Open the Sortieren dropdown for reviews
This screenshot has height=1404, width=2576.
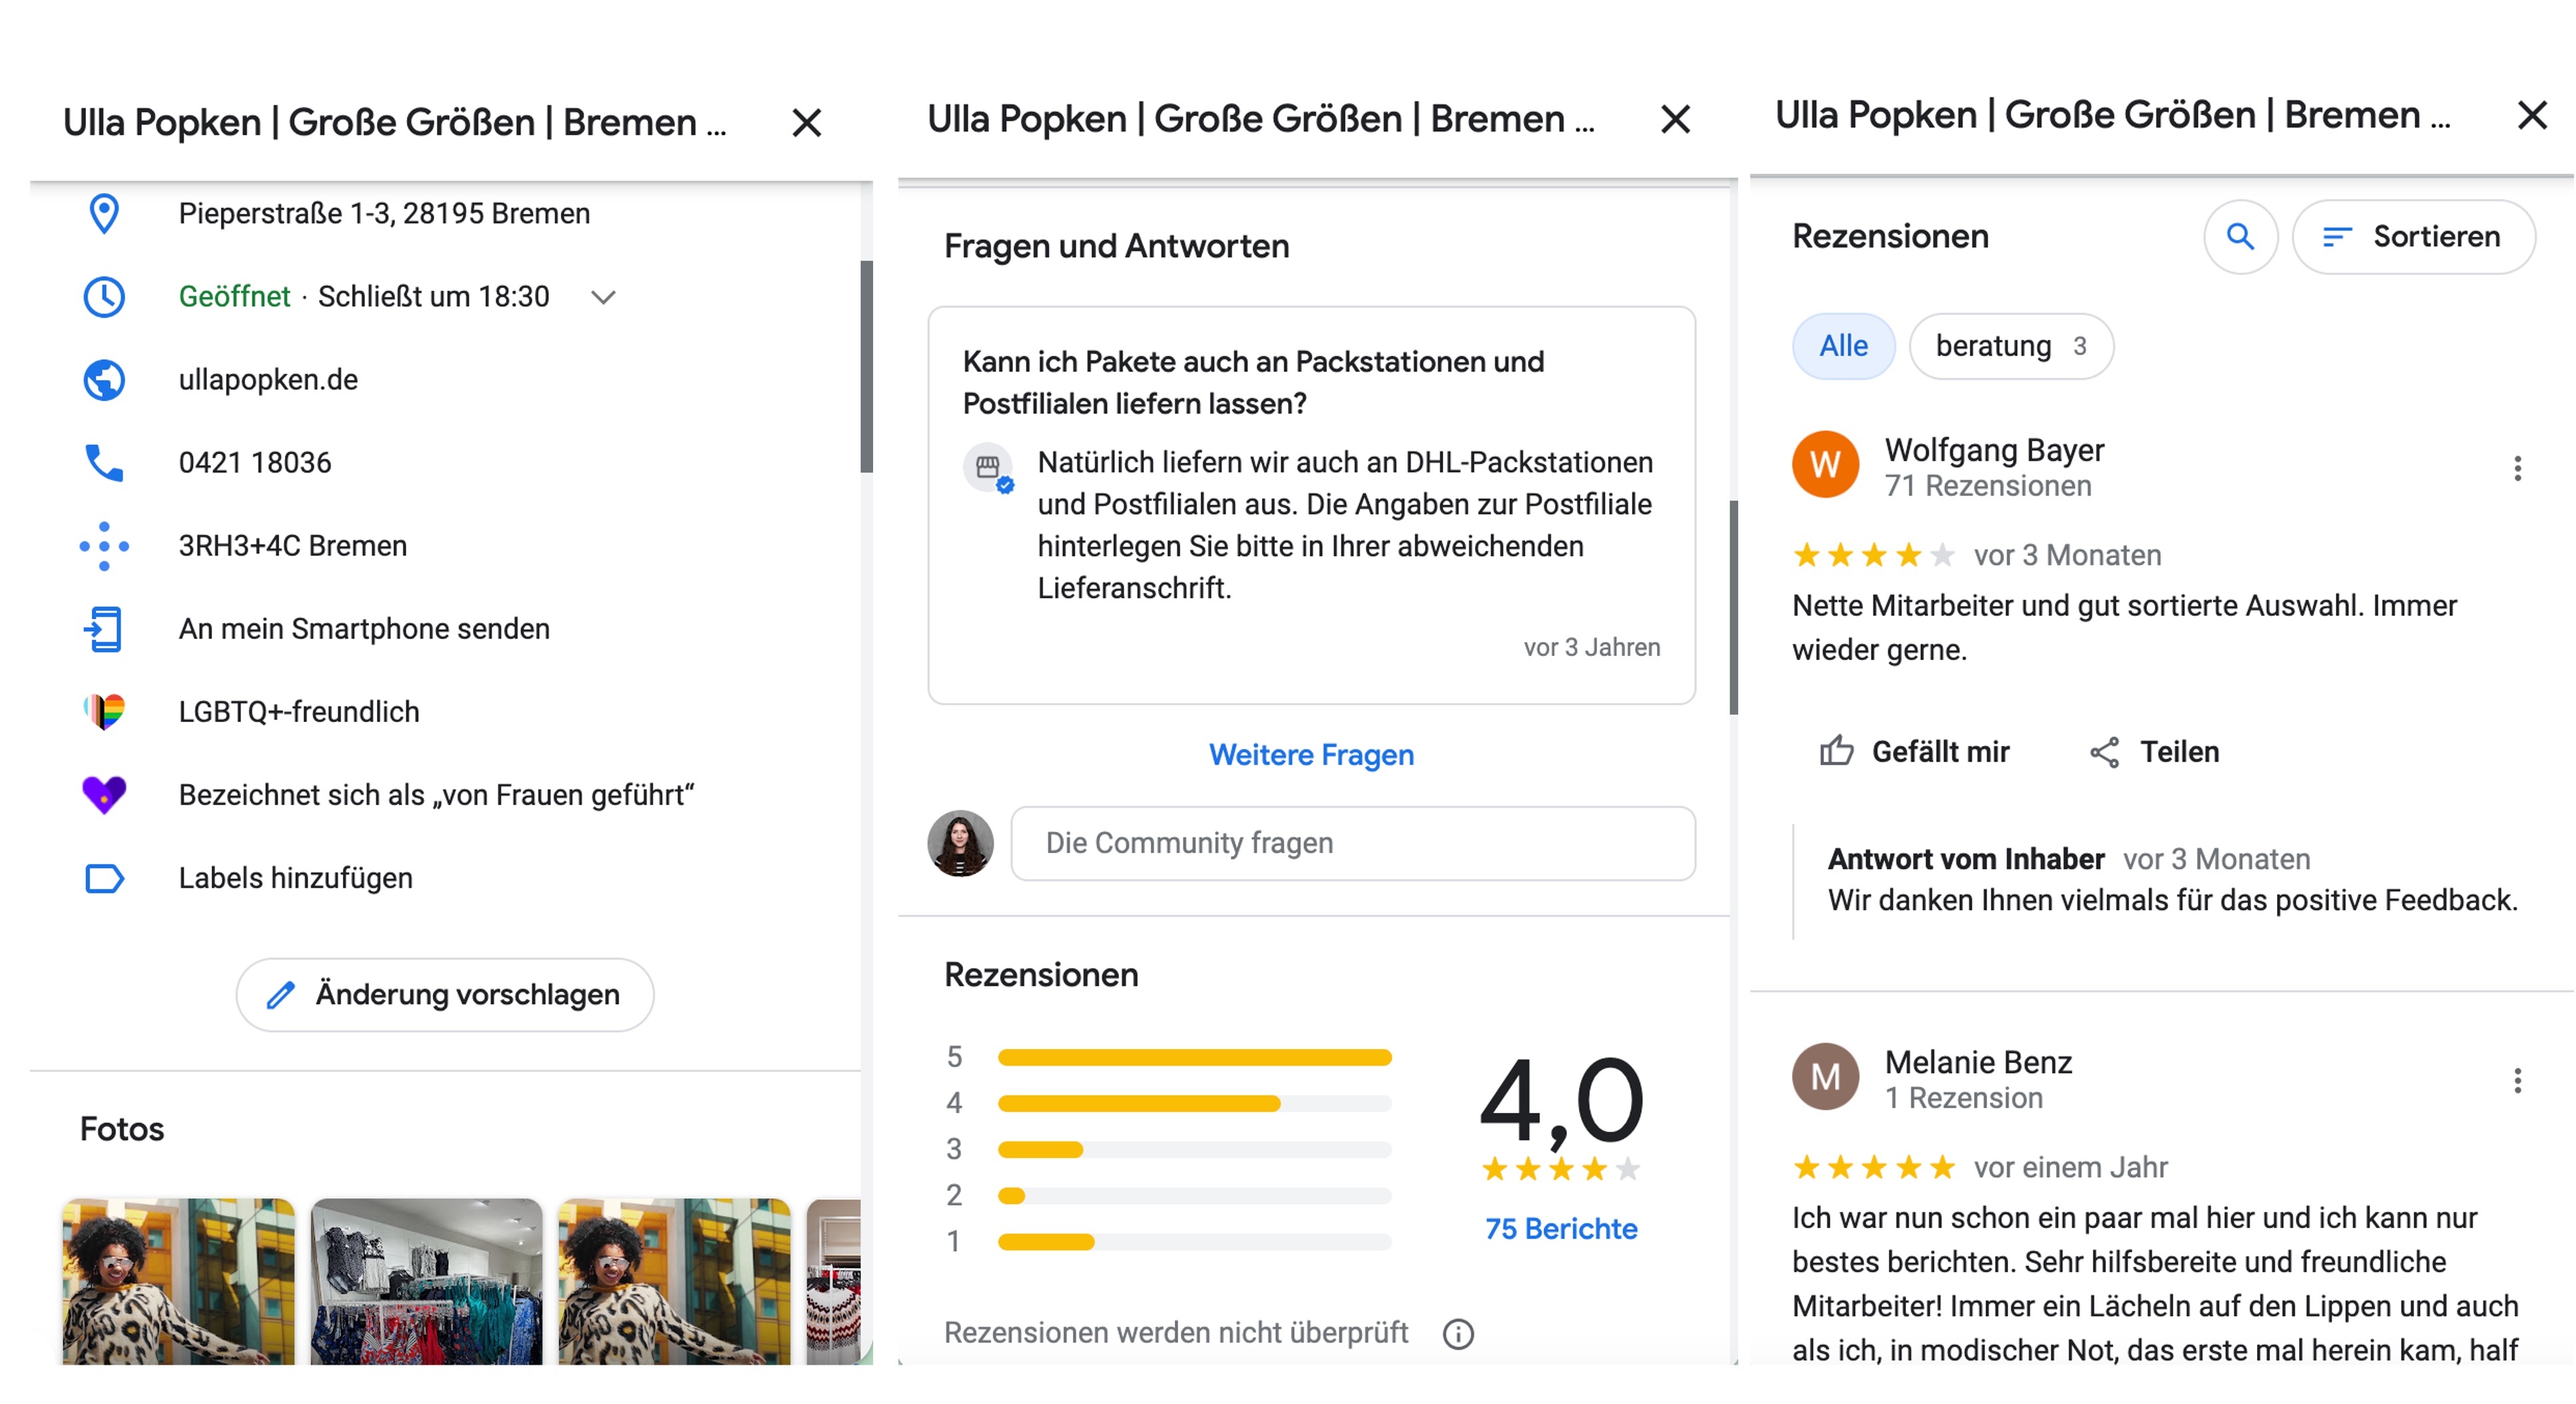[x=2414, y=237]
